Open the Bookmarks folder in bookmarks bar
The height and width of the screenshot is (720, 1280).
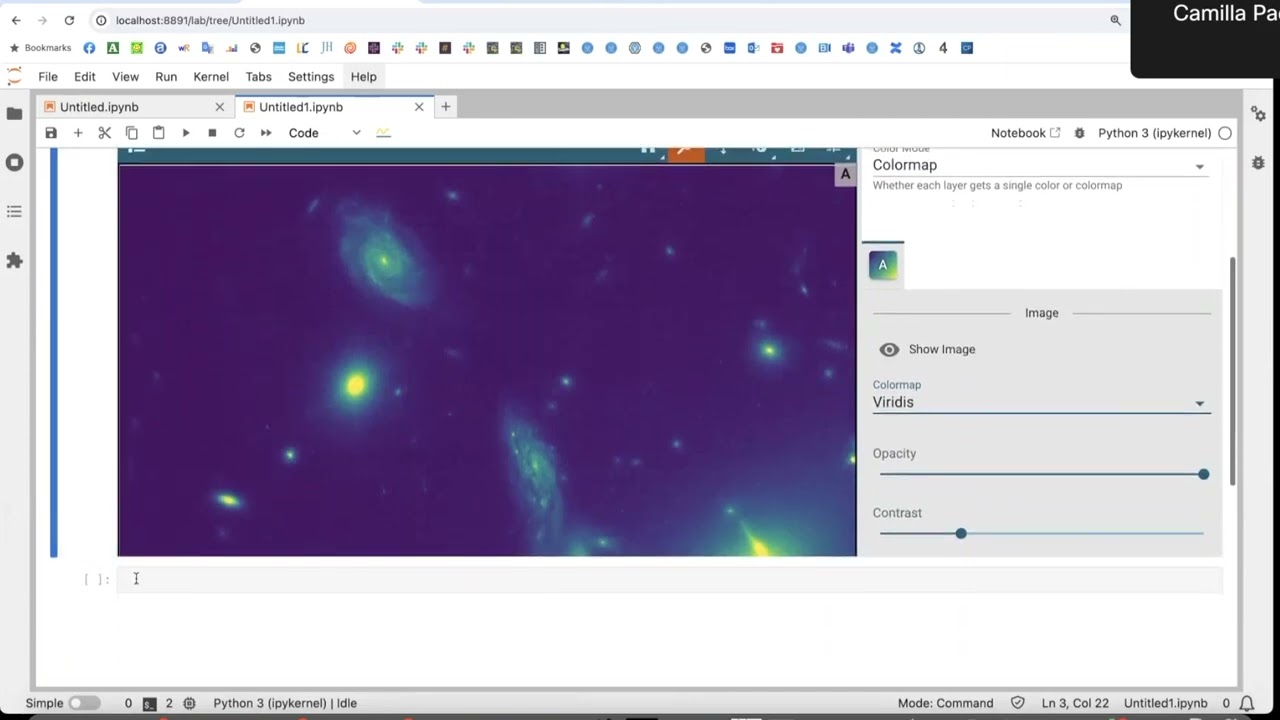point(41,48)
